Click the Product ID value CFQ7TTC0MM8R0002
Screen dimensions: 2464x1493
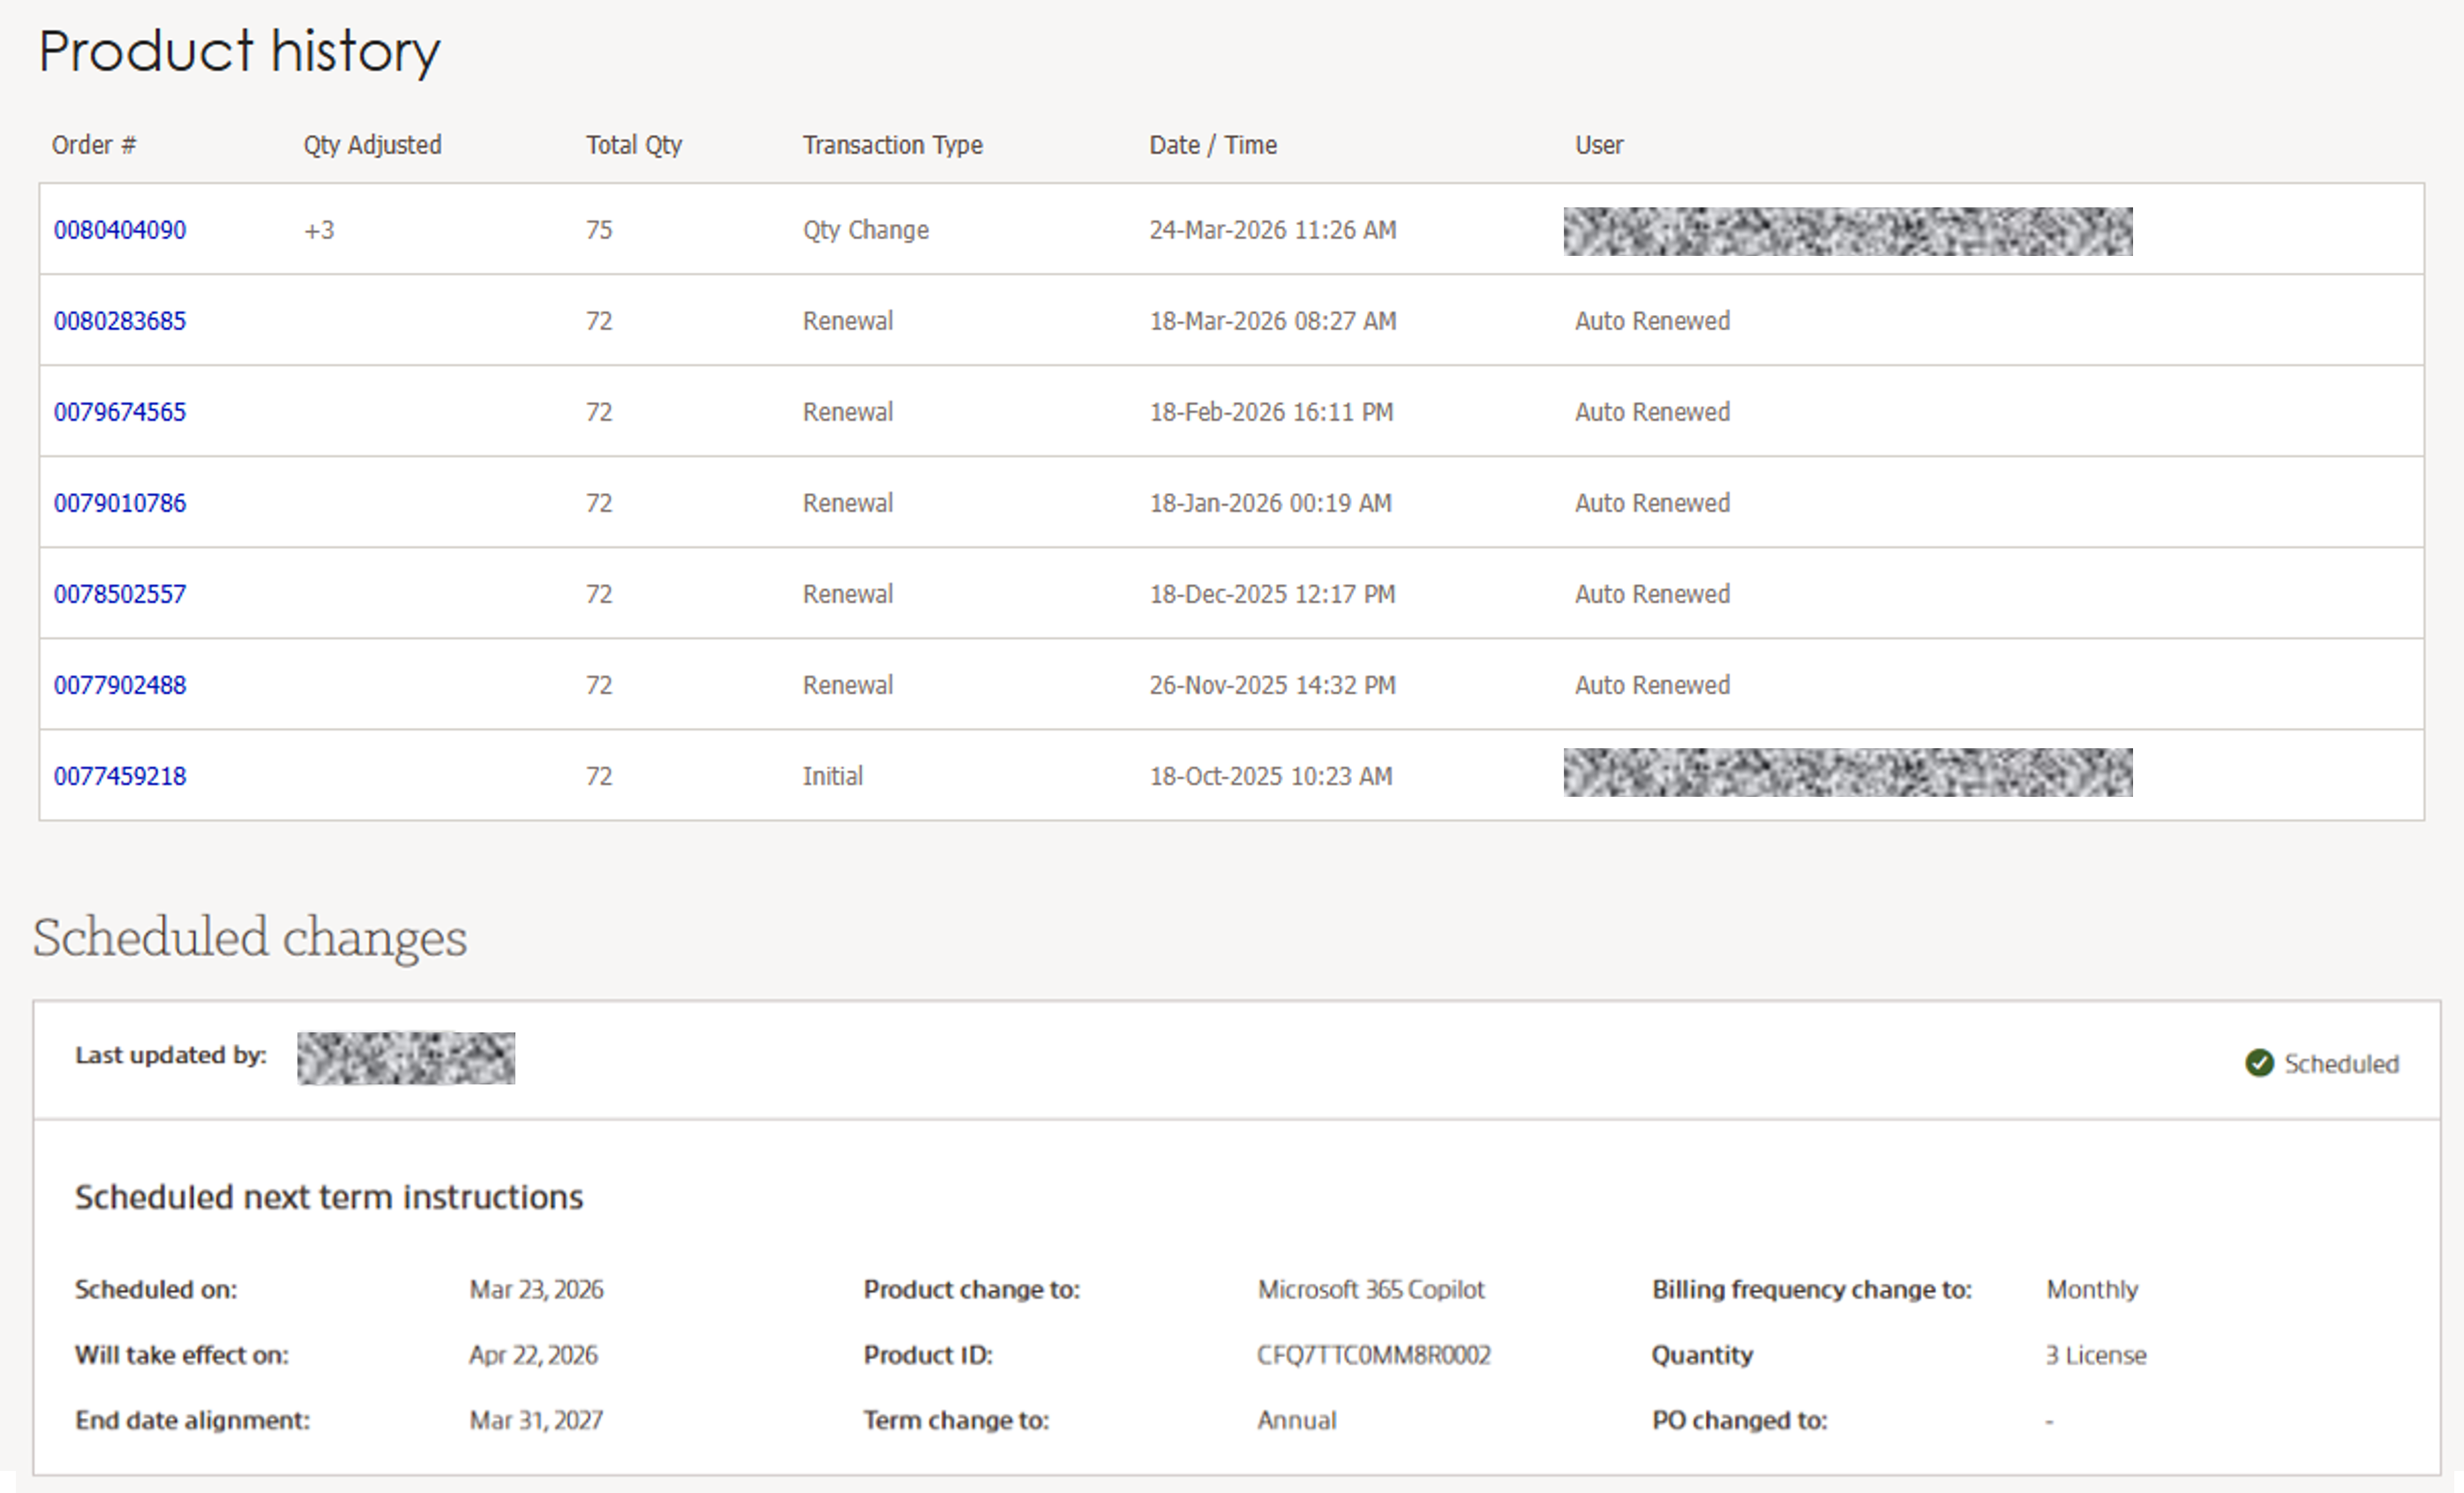click(1373, 1355)
